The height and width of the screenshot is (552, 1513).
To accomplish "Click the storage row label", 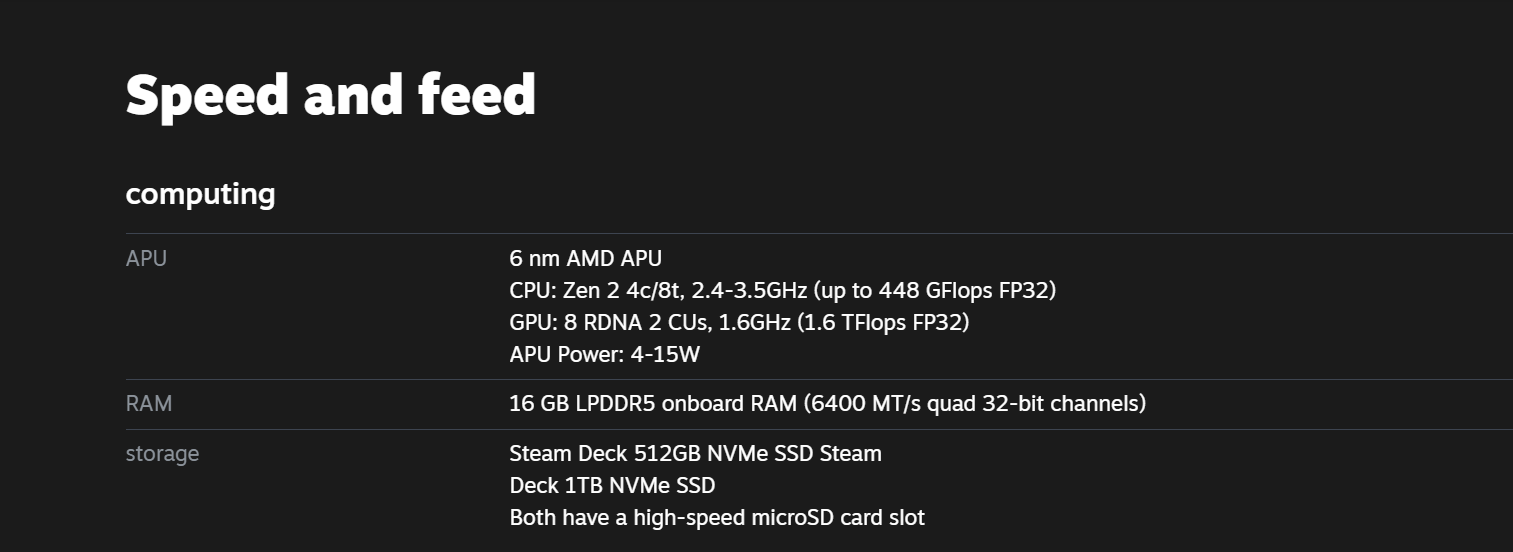I will (162, 453).
